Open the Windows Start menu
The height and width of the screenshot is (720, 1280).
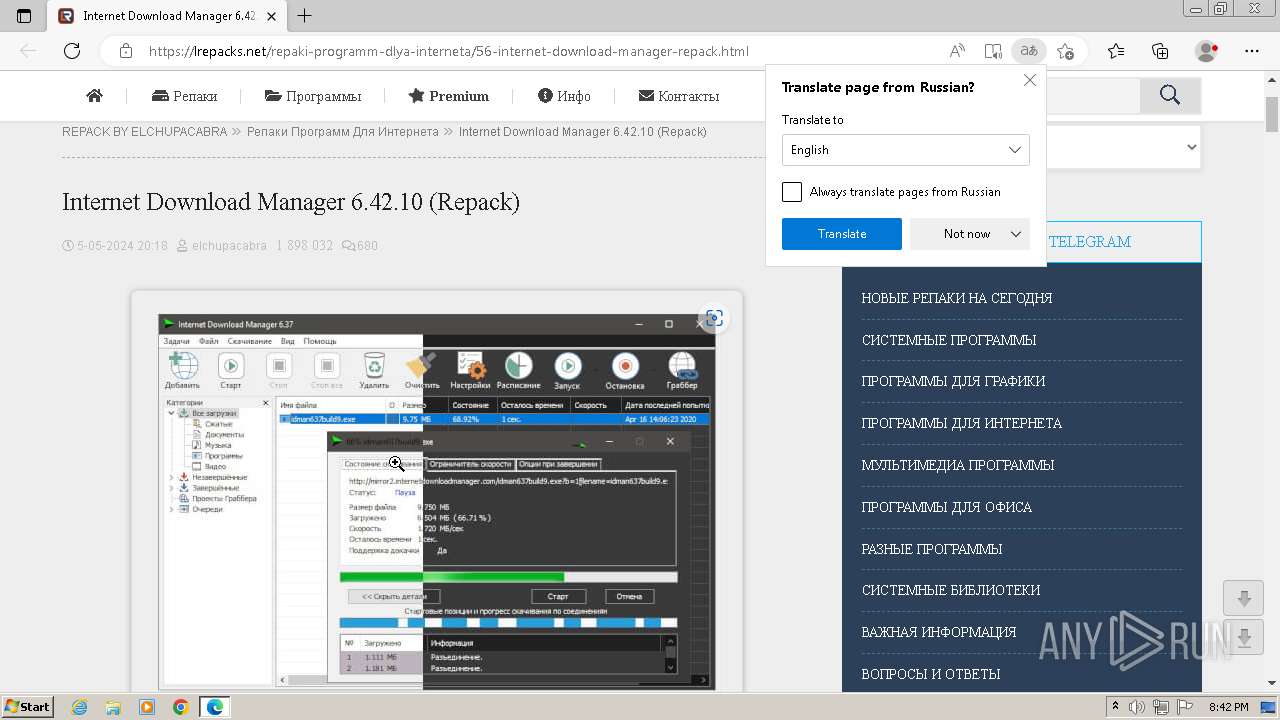tap(27, 707)
